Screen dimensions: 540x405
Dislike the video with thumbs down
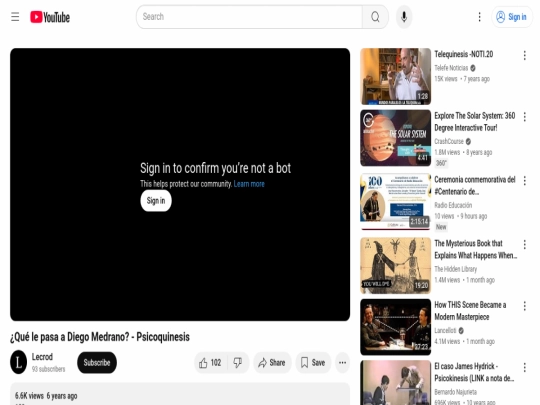[x=238, y=363]
